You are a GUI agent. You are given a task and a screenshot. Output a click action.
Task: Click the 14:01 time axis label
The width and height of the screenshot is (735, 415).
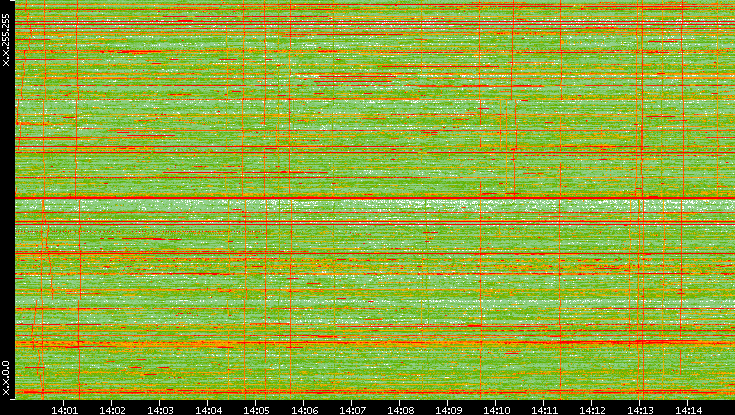tap(64, 410)
